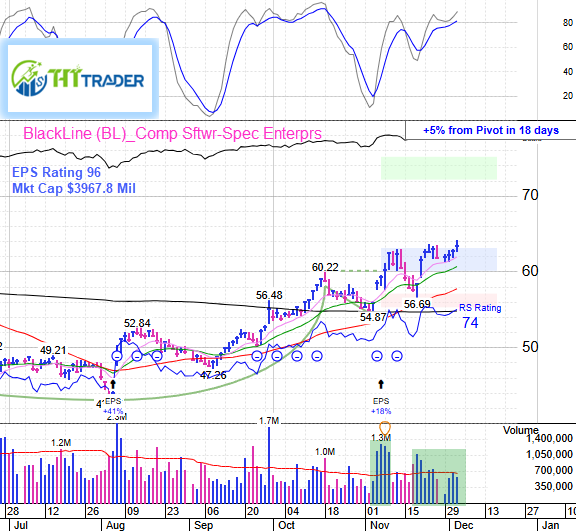Click the RS Rating value 74
576x531 pixels.
point(470,323)
